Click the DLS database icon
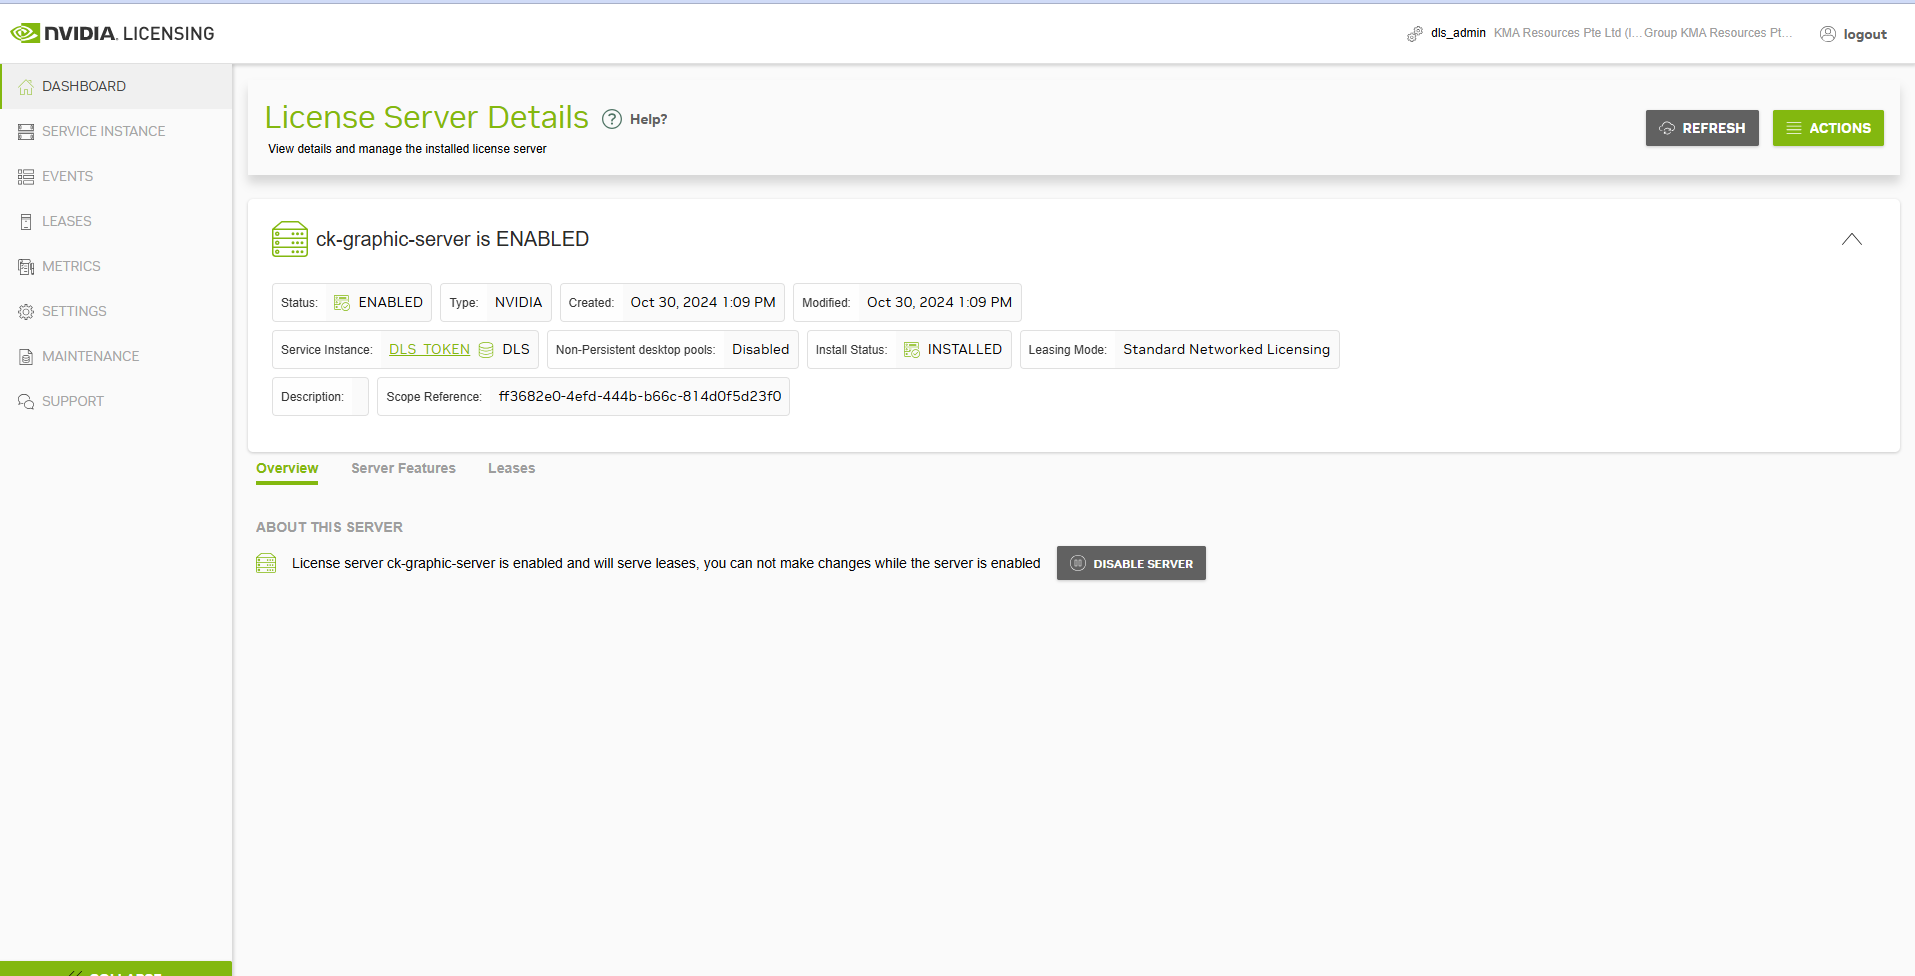Image resolution: width=1915 pixels, height=976 pixels. pyautogui.click(x=486, y=350)
